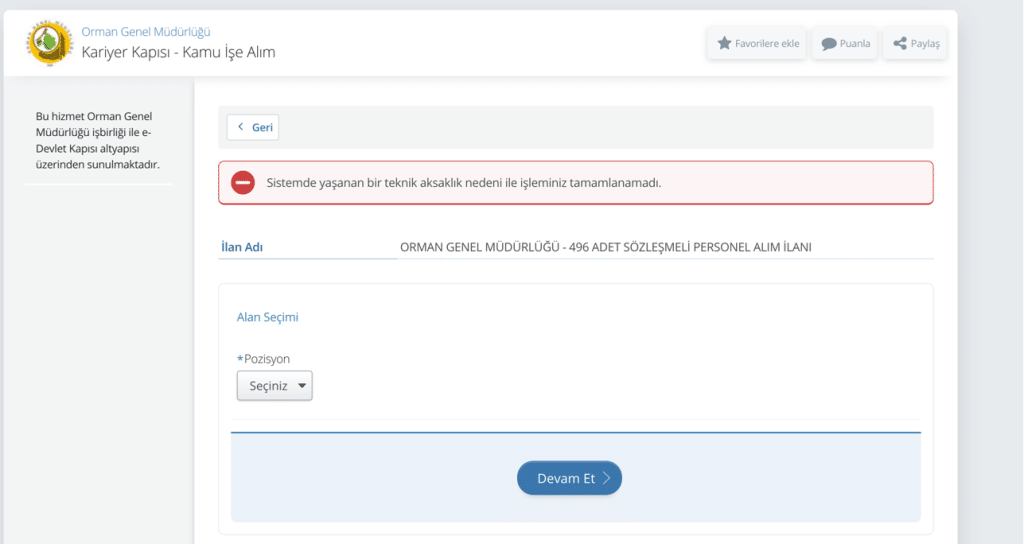1024x544 pixels.
Task: Go back using the Geri button
Action: click(x=253, y=127)
